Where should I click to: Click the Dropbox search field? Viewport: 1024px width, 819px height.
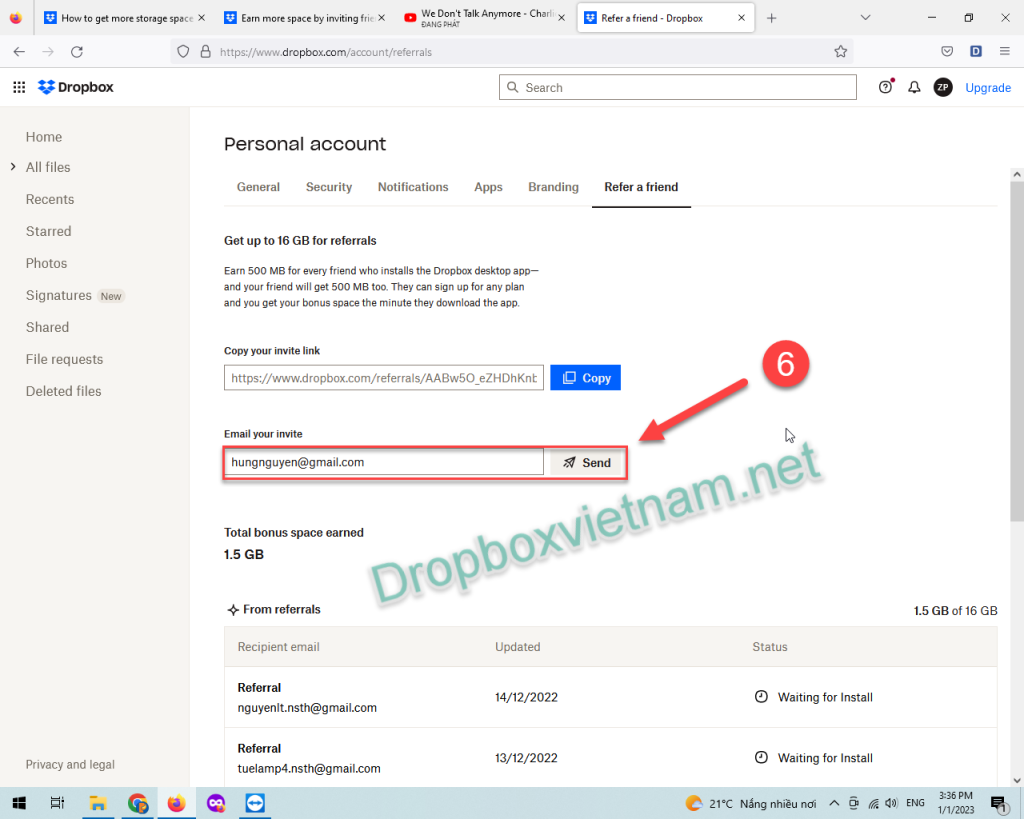[x=677, y=87]
